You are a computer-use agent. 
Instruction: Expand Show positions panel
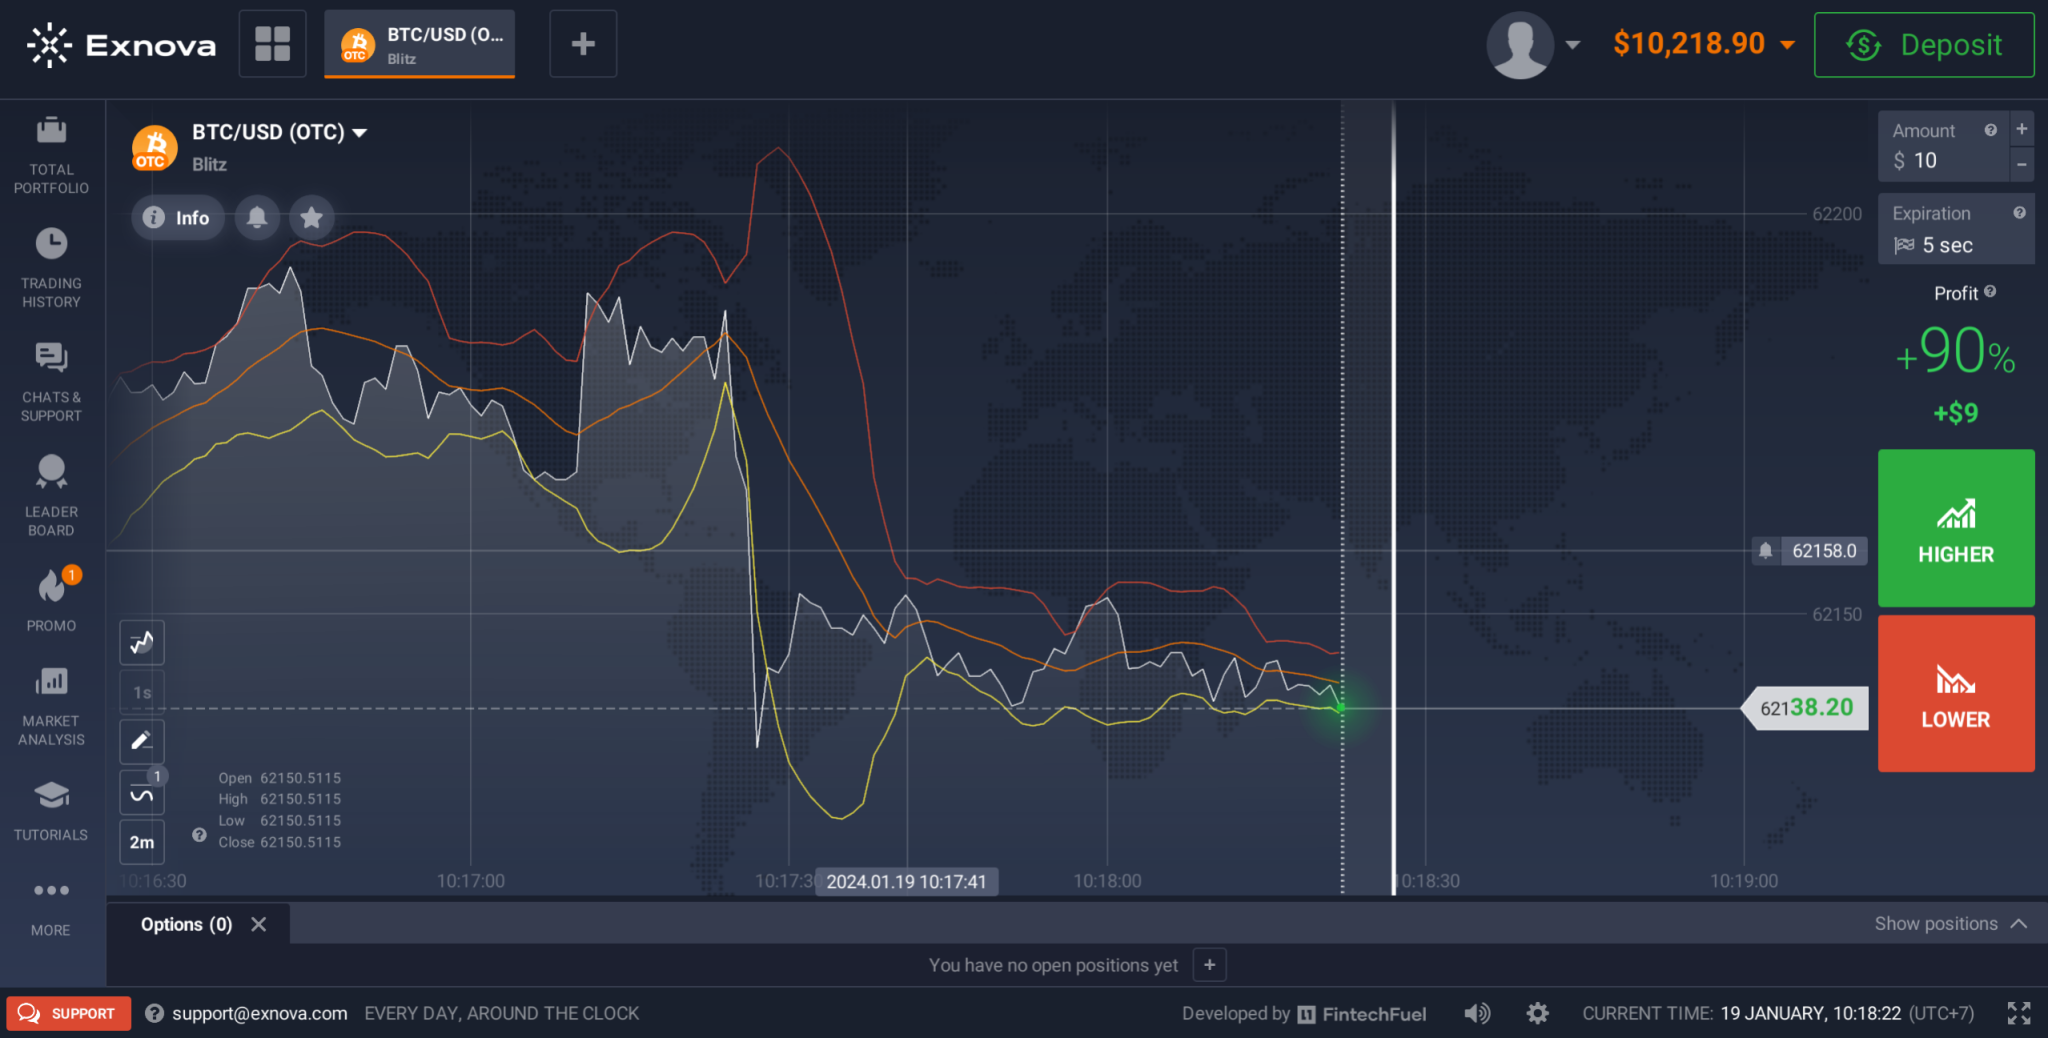point(1949,924)
